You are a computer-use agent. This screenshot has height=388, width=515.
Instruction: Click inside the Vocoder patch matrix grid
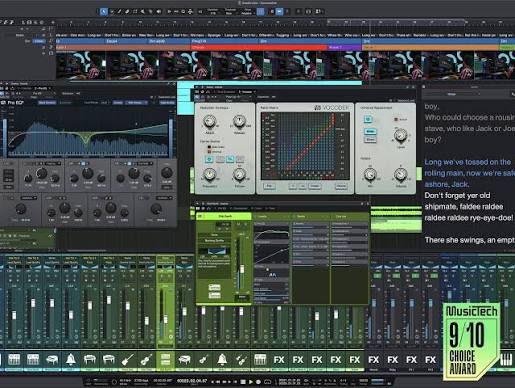305,146
